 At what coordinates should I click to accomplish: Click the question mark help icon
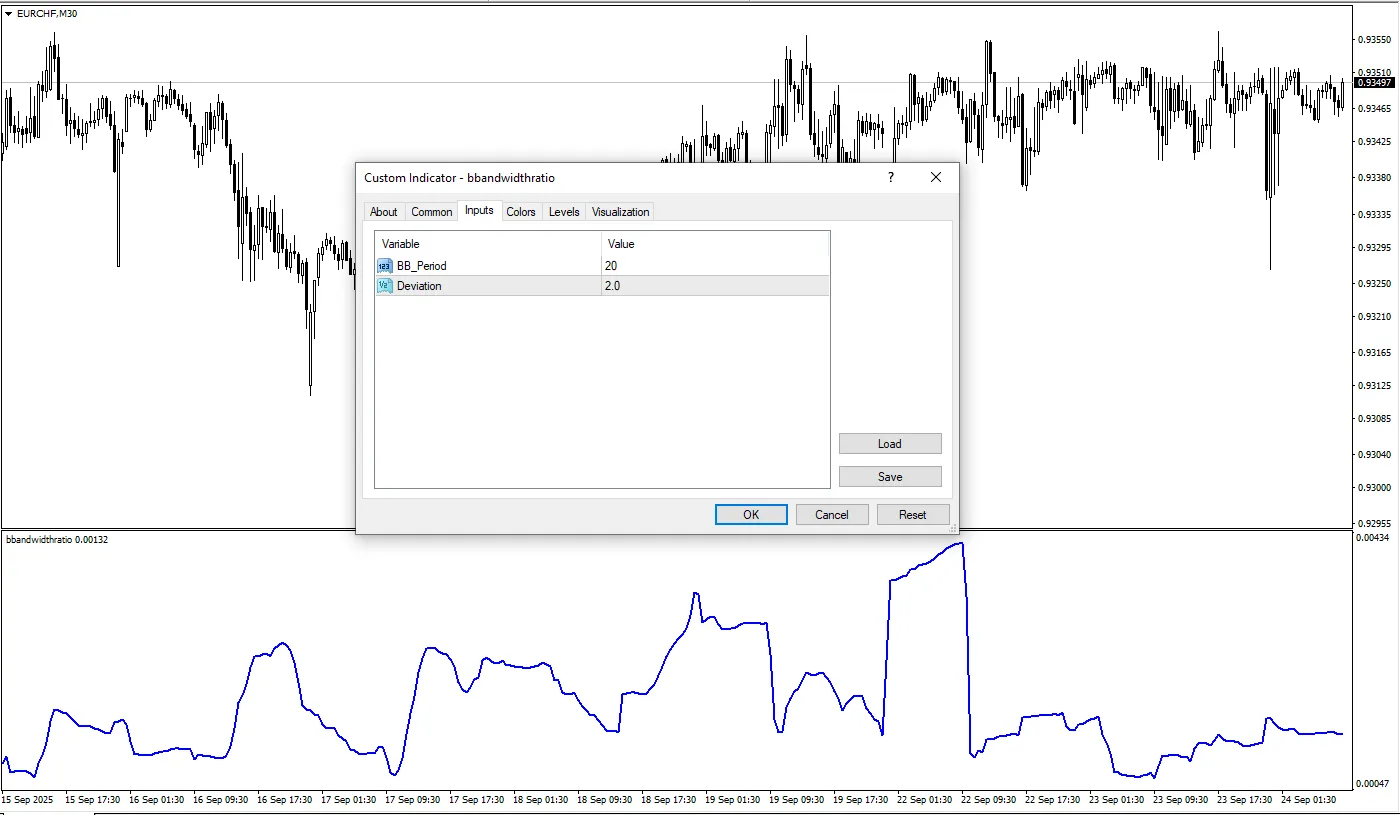coord(890,177)
